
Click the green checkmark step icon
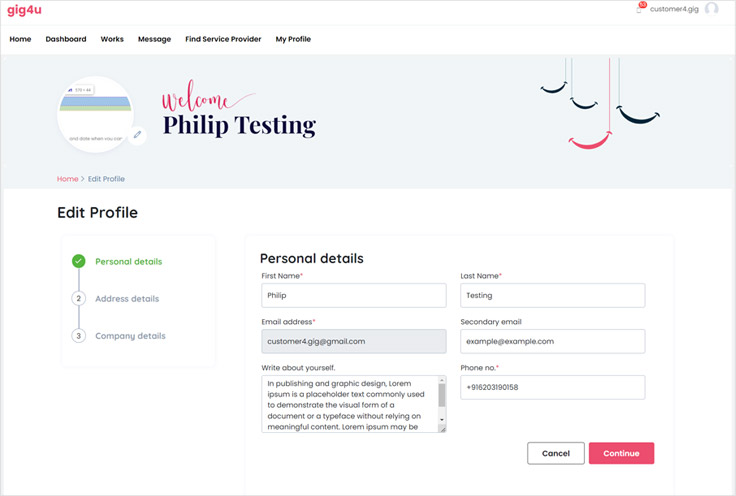[78, 261]
